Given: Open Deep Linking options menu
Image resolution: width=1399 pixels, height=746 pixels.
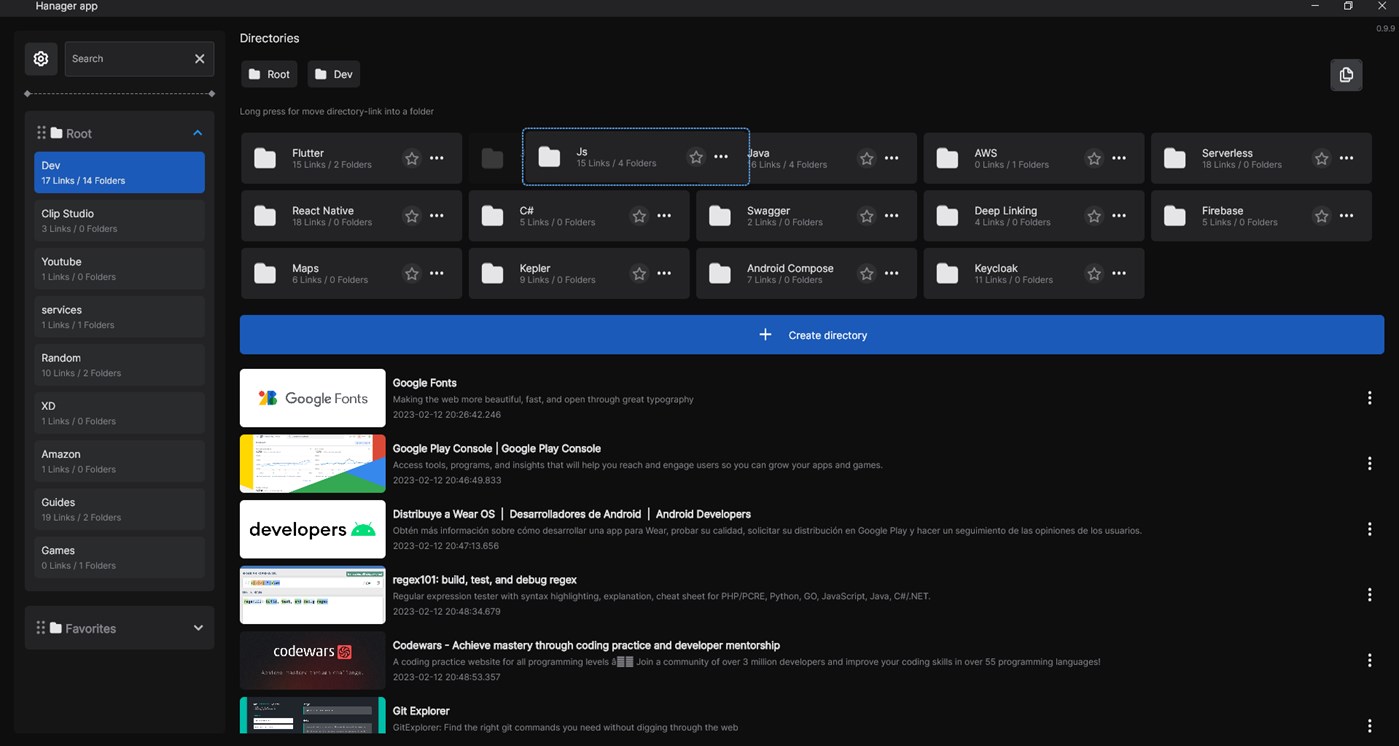Looking at the screenshot, I should click(1119, 216).
